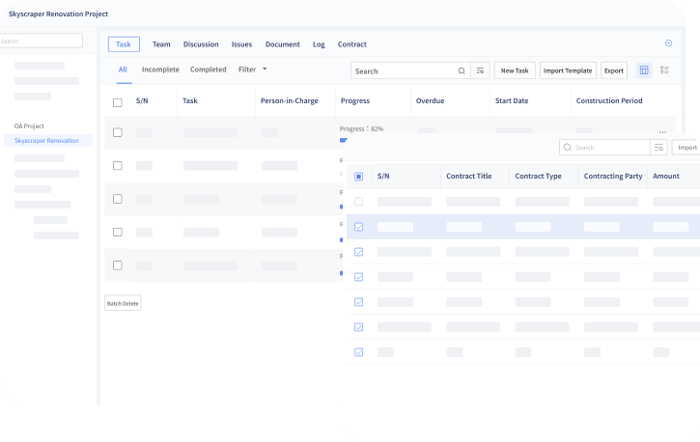Open the Log tab
Viewport: 700px width, 442px height.
tap(319, 44)
